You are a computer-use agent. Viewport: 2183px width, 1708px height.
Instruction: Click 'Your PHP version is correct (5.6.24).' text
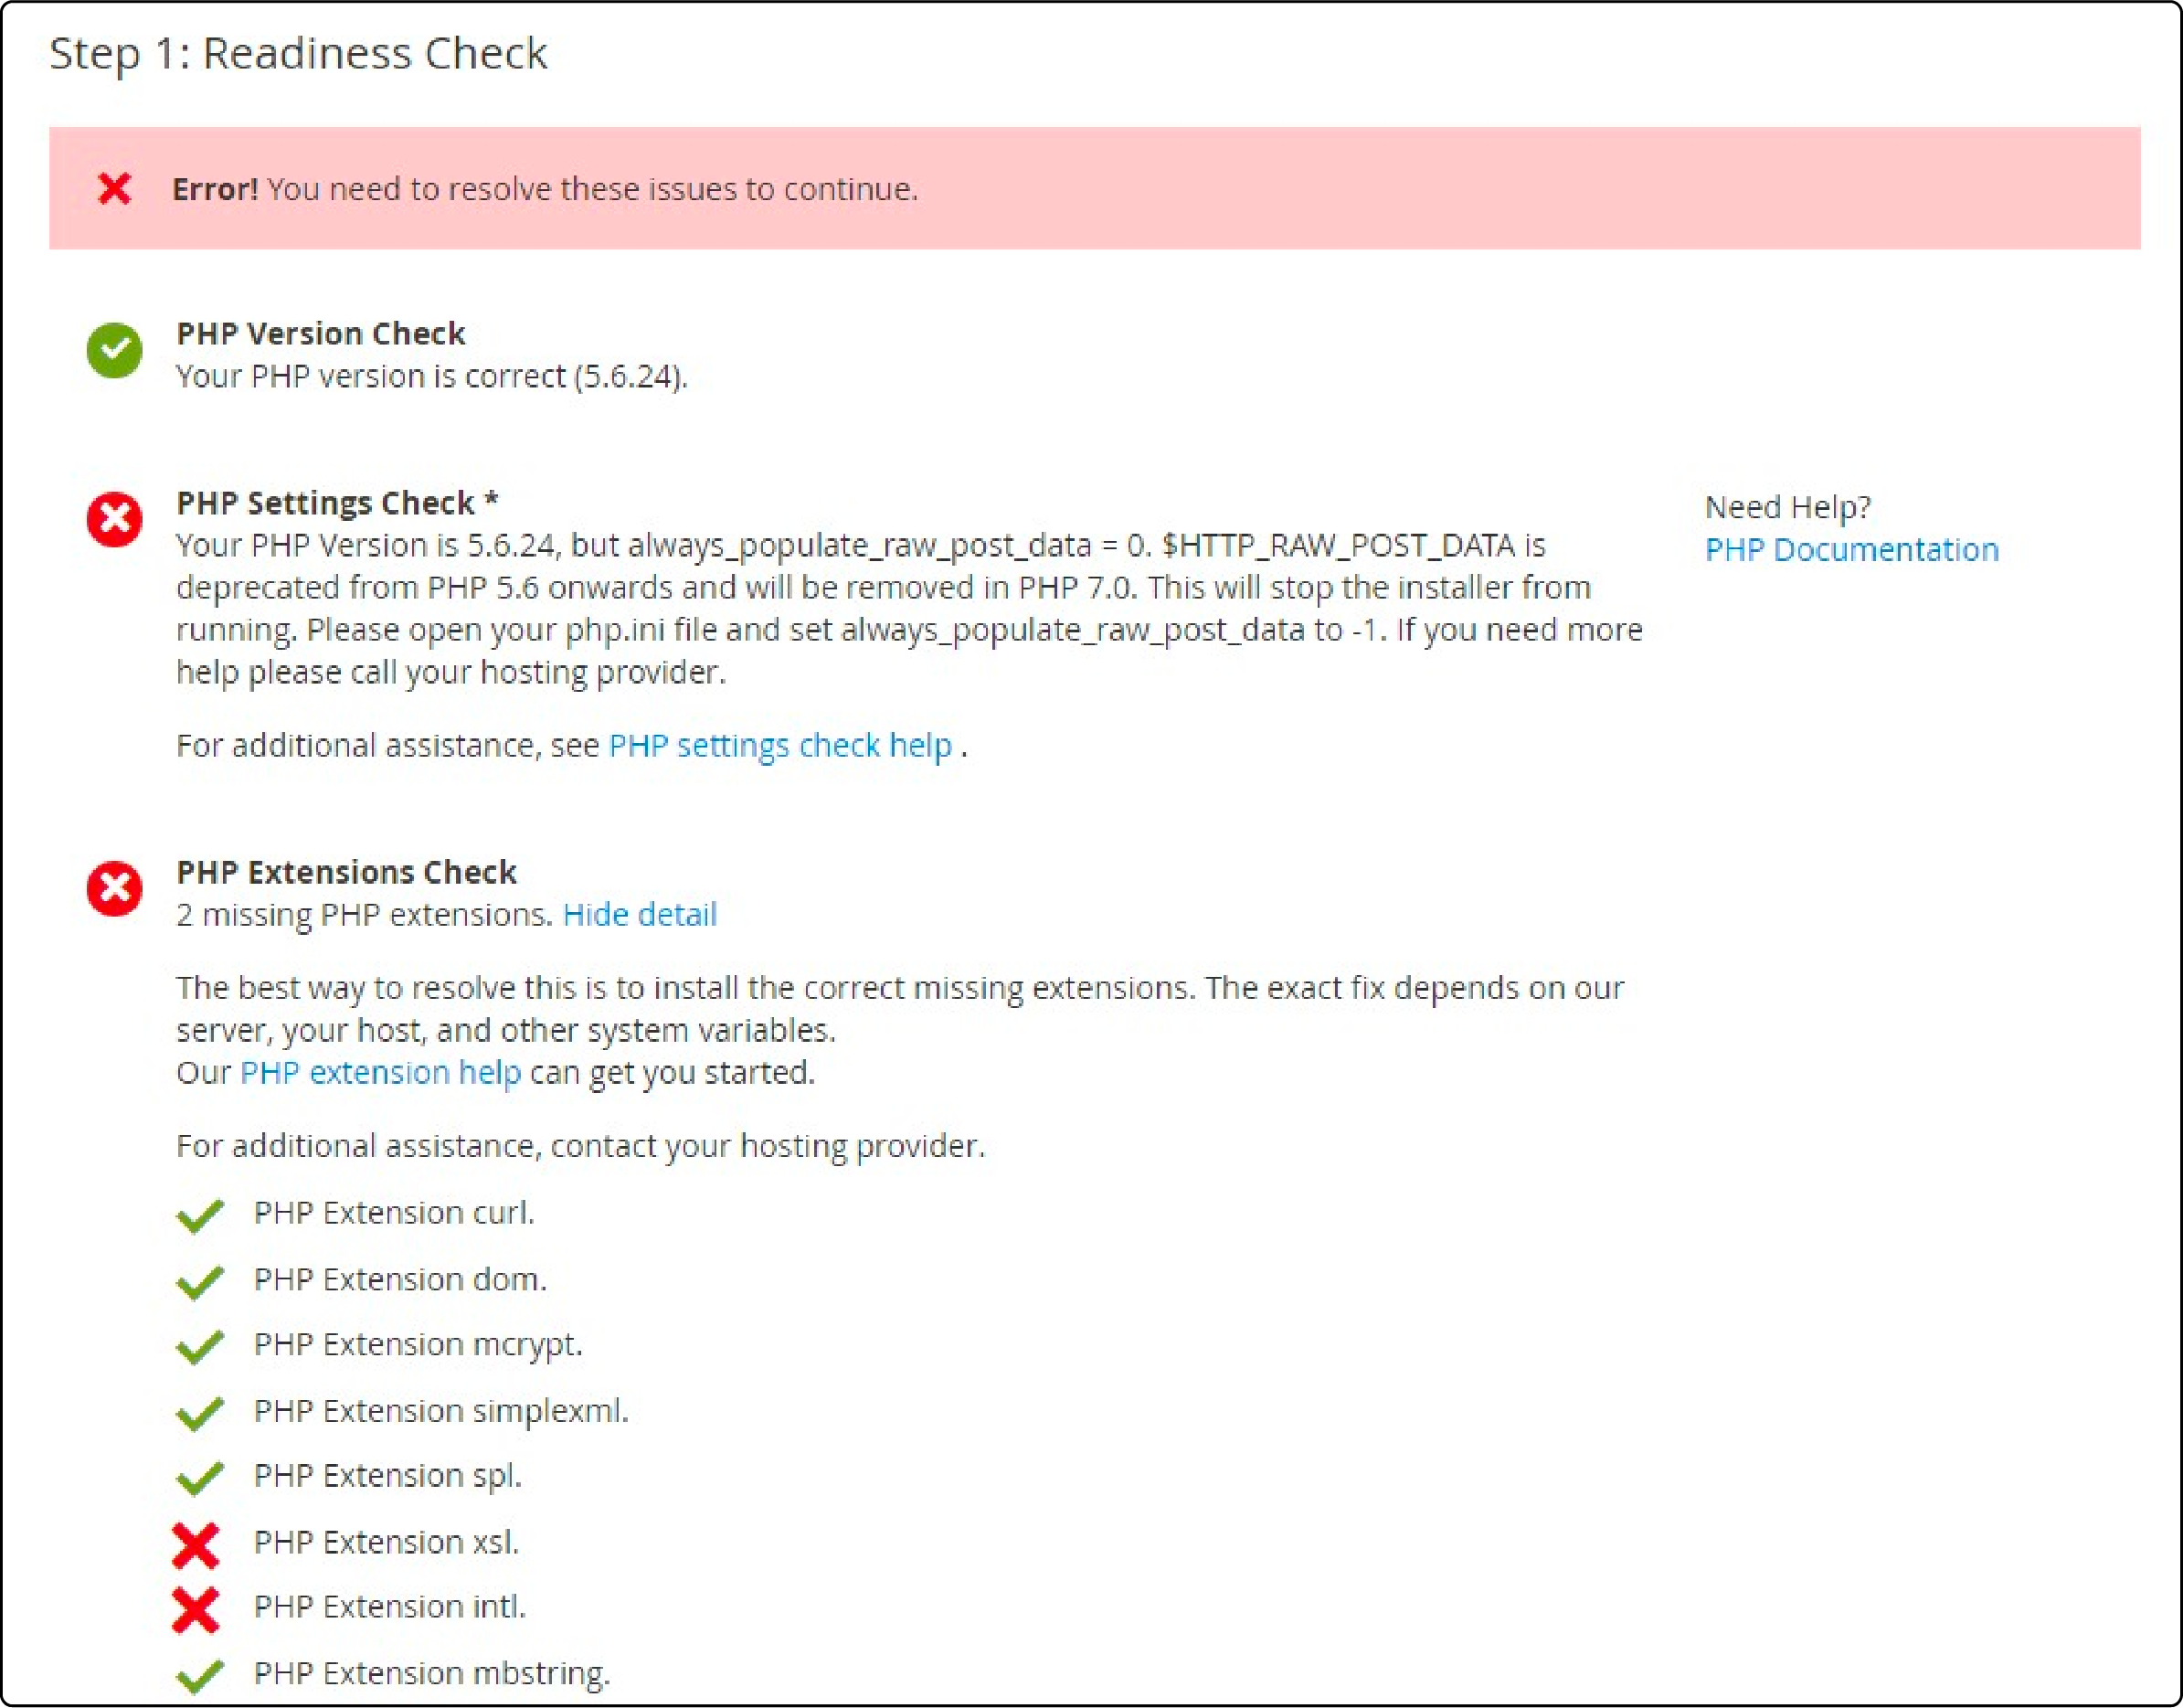pyautogui.click(x=432, y=377)
